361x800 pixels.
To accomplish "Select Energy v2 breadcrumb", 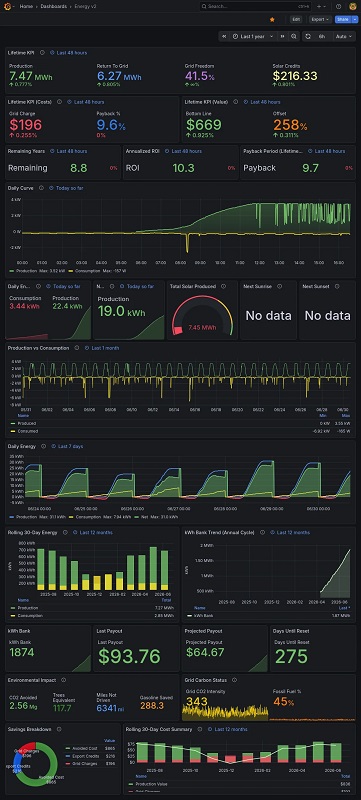I will pyautogui.click(x=85, y=6).
